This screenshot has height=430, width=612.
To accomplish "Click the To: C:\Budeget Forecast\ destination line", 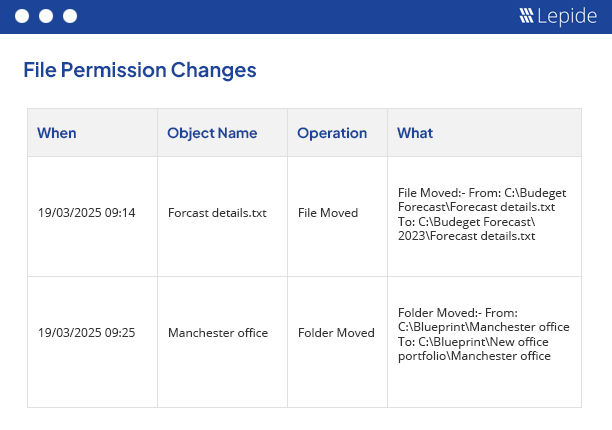I will pyautogui.click(x=466, y=222).
